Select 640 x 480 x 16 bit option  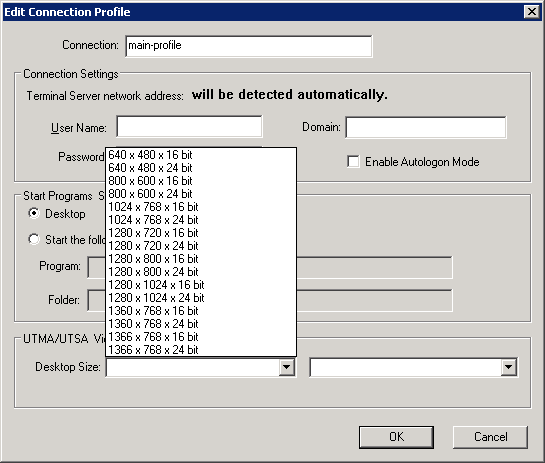coord(201,155)
